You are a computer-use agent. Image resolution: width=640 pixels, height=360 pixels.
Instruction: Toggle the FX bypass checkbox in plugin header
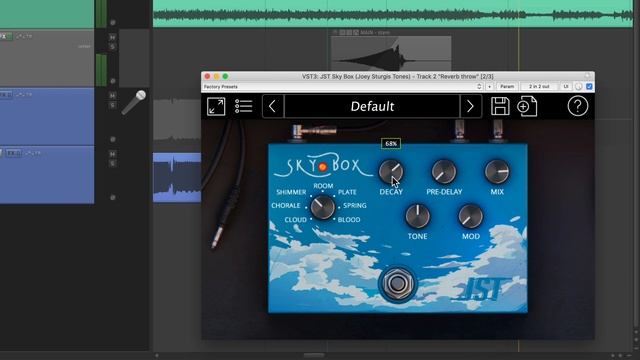pos(589,87)
